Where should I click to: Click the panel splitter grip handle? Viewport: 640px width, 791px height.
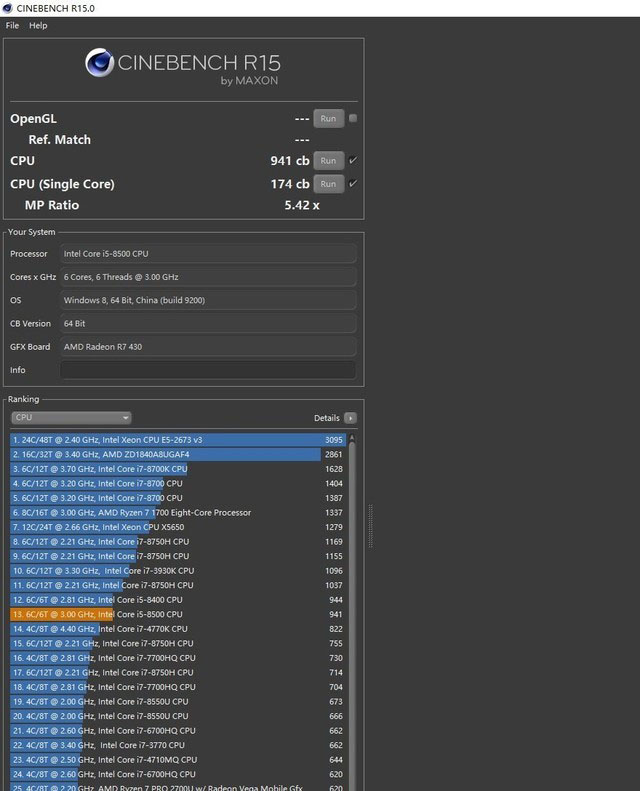click(x=371, y=526)
